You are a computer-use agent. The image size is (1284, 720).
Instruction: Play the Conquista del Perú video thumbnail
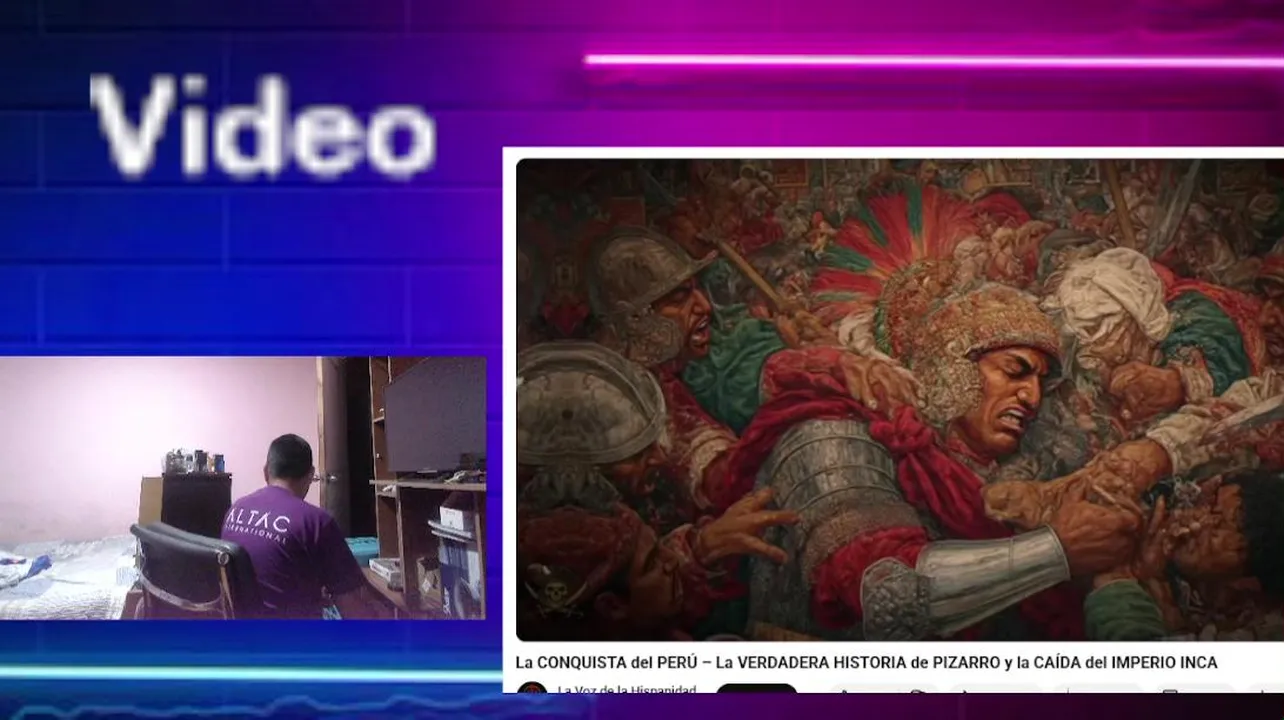pos(899,399)
